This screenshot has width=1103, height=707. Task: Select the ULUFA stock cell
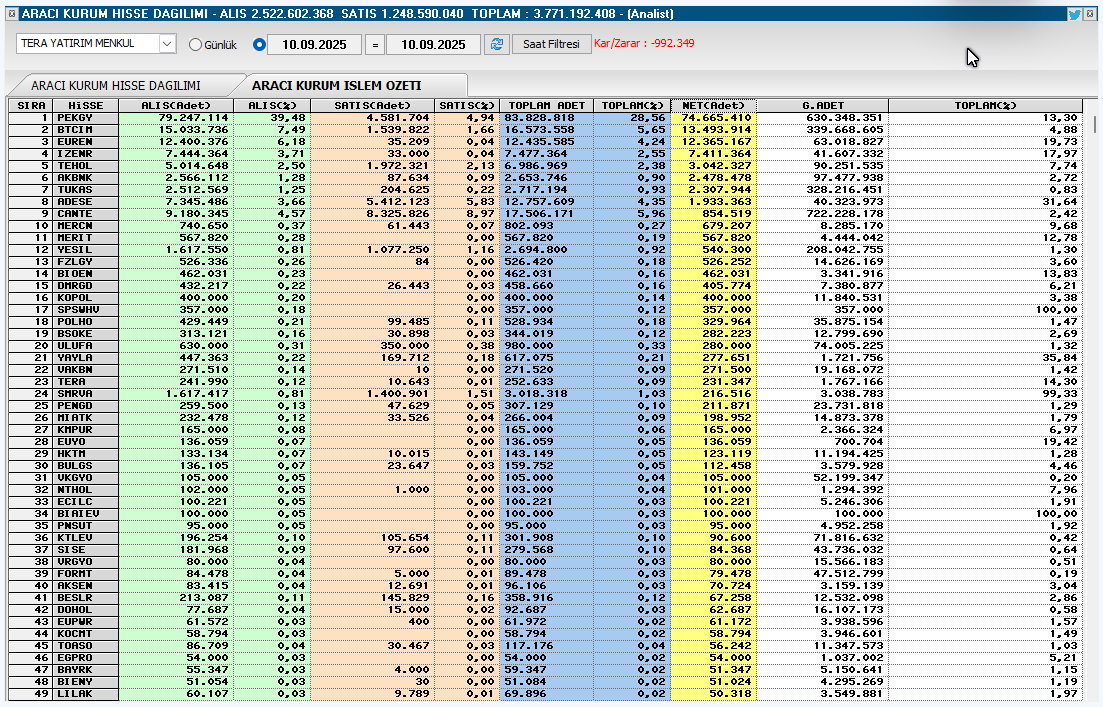(86, 345)
